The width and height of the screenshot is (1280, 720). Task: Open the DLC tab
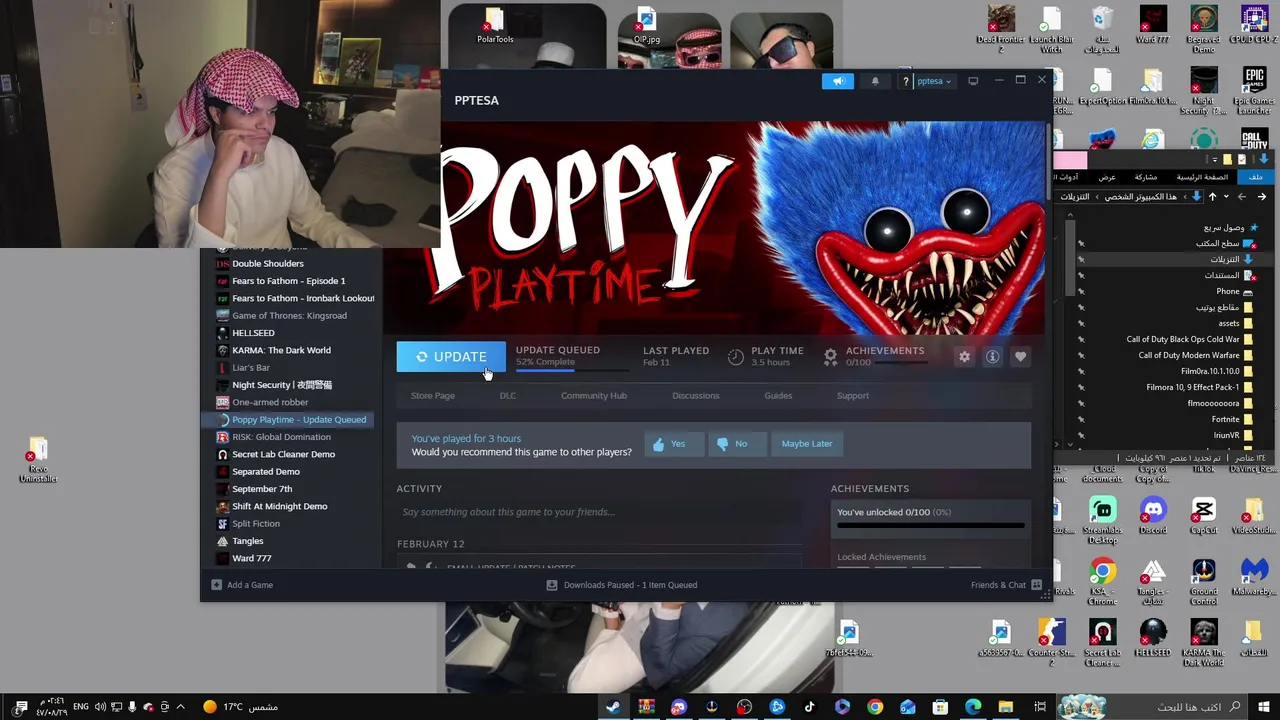508,396
